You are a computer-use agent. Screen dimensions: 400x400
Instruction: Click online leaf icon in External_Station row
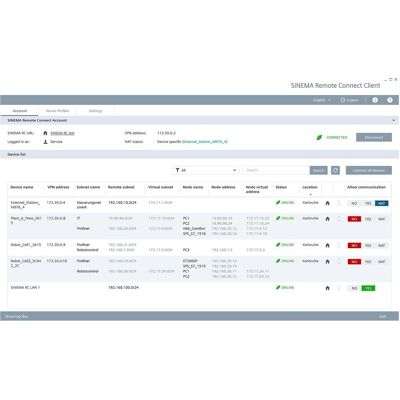pos(278,202)
